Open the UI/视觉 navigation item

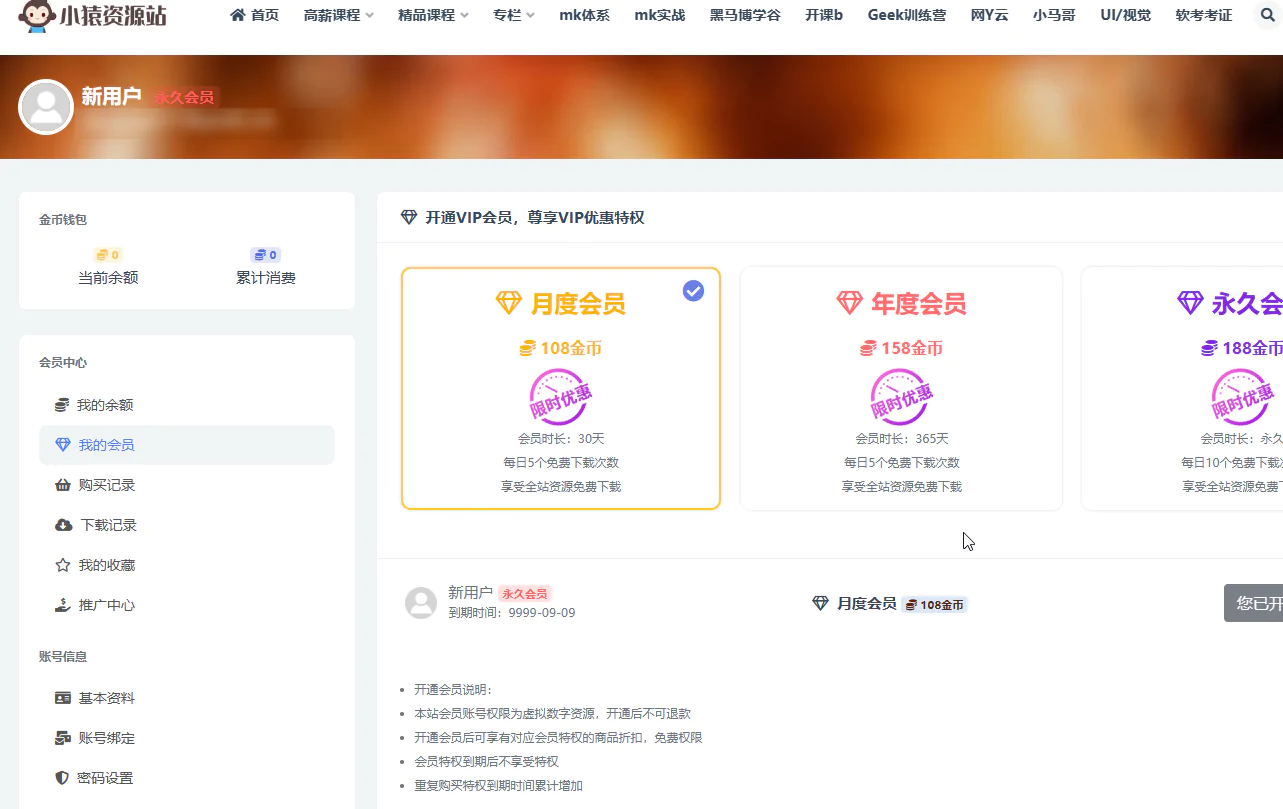(1125, 15)
